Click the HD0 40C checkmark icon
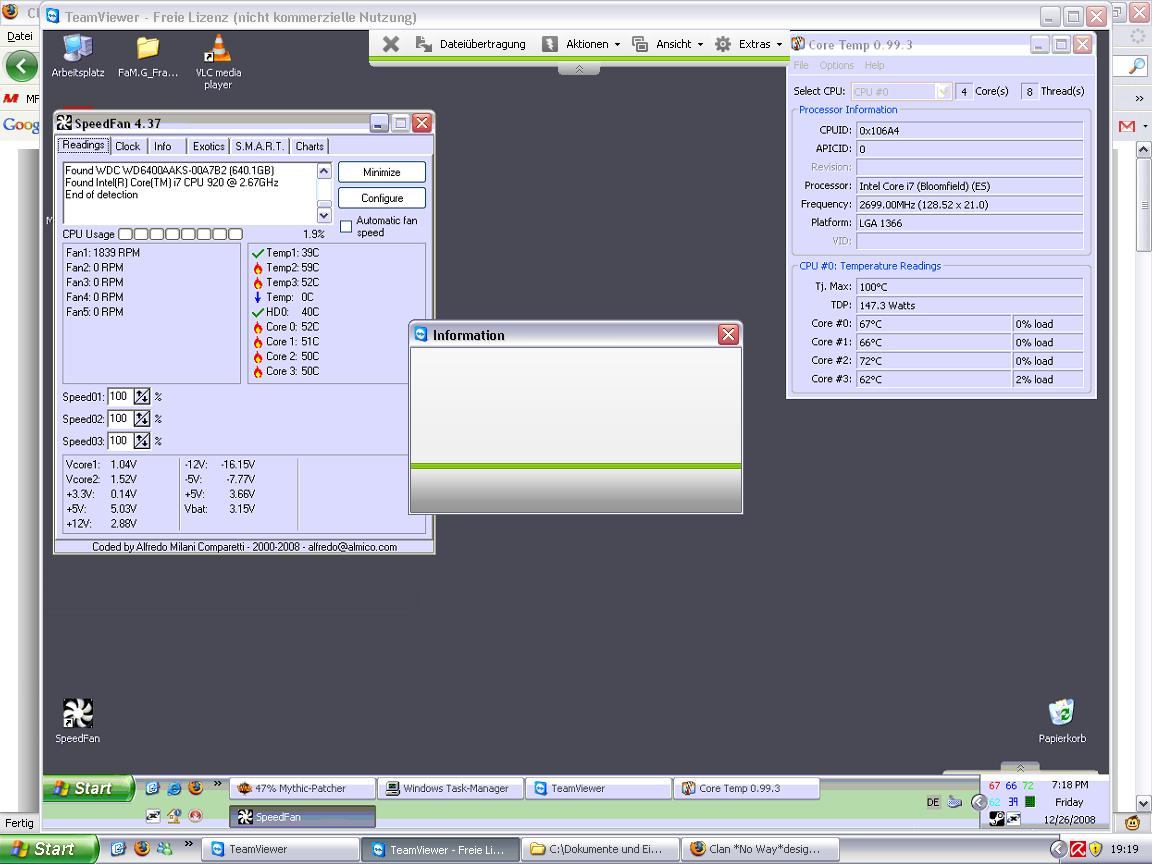This screenshot has width=1152, height=864. (258, 312)
